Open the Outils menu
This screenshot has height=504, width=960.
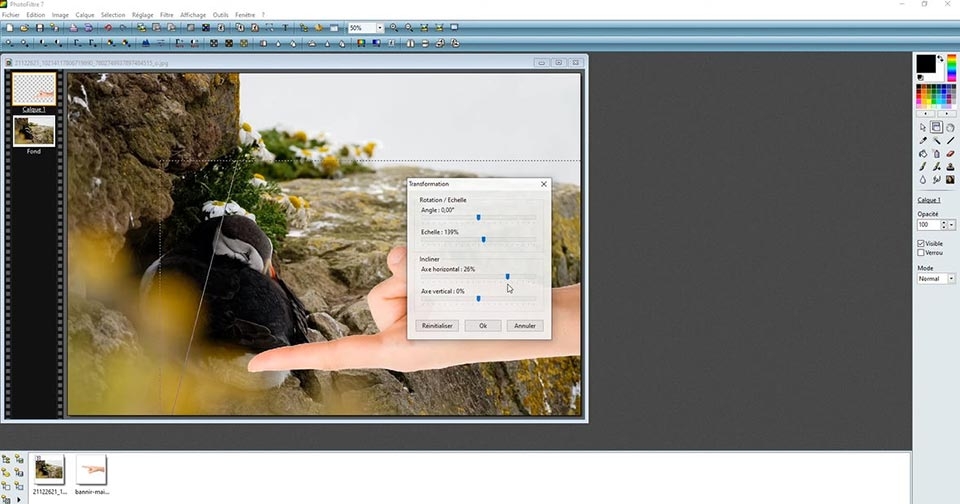[220, 15]
